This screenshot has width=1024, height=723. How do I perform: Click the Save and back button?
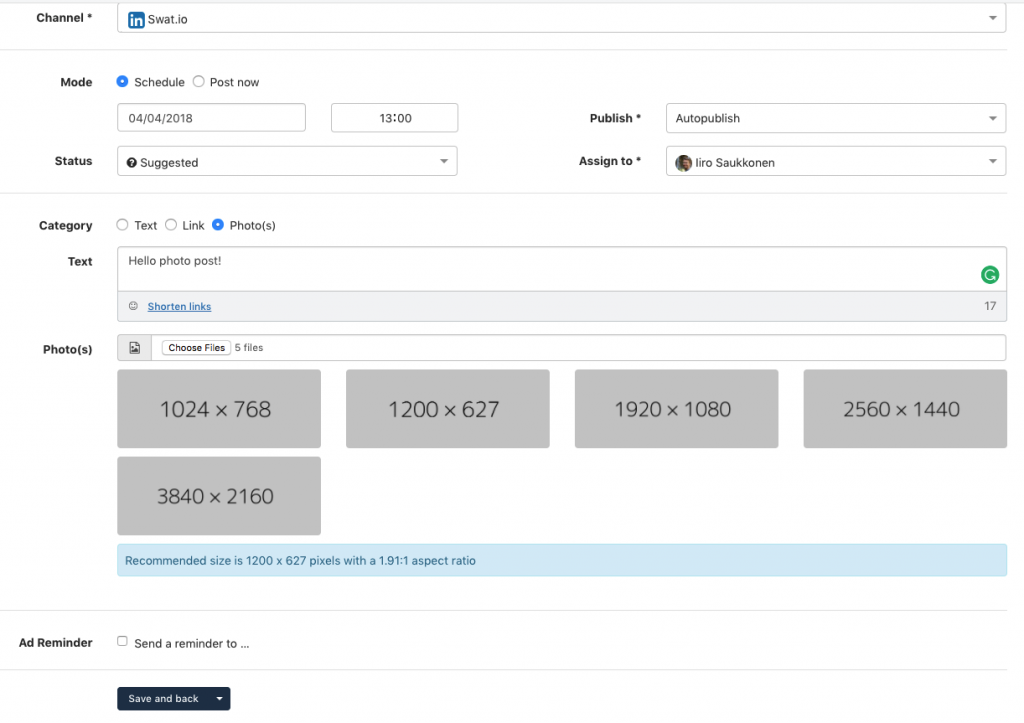click(163, 699)
